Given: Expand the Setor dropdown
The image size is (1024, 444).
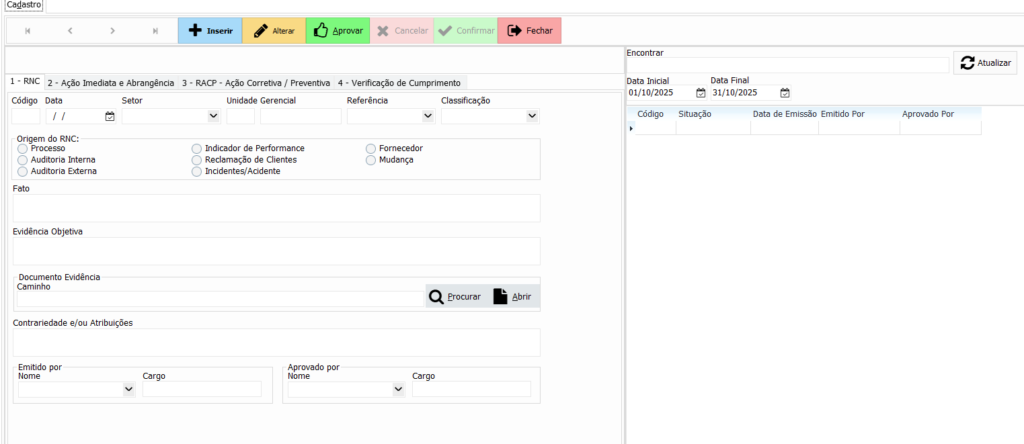Looking at the screenshot, I should 213,116.
